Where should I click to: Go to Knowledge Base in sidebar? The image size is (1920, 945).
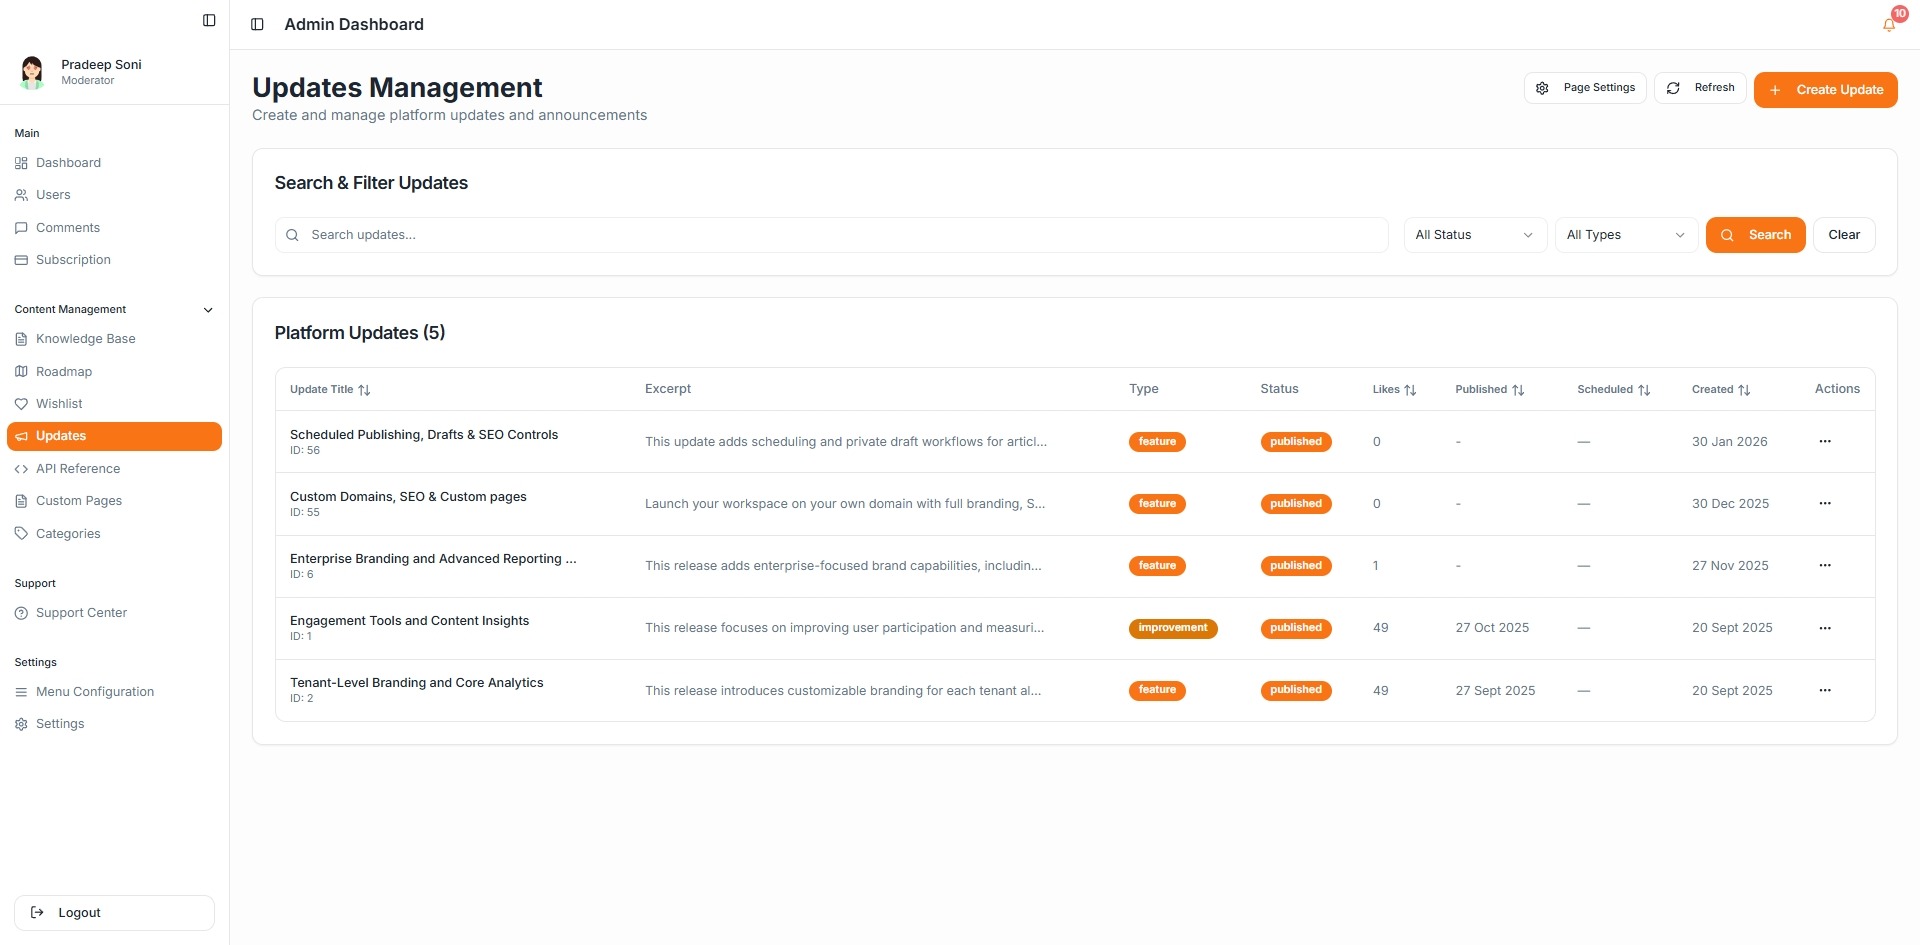coord(85,339)
